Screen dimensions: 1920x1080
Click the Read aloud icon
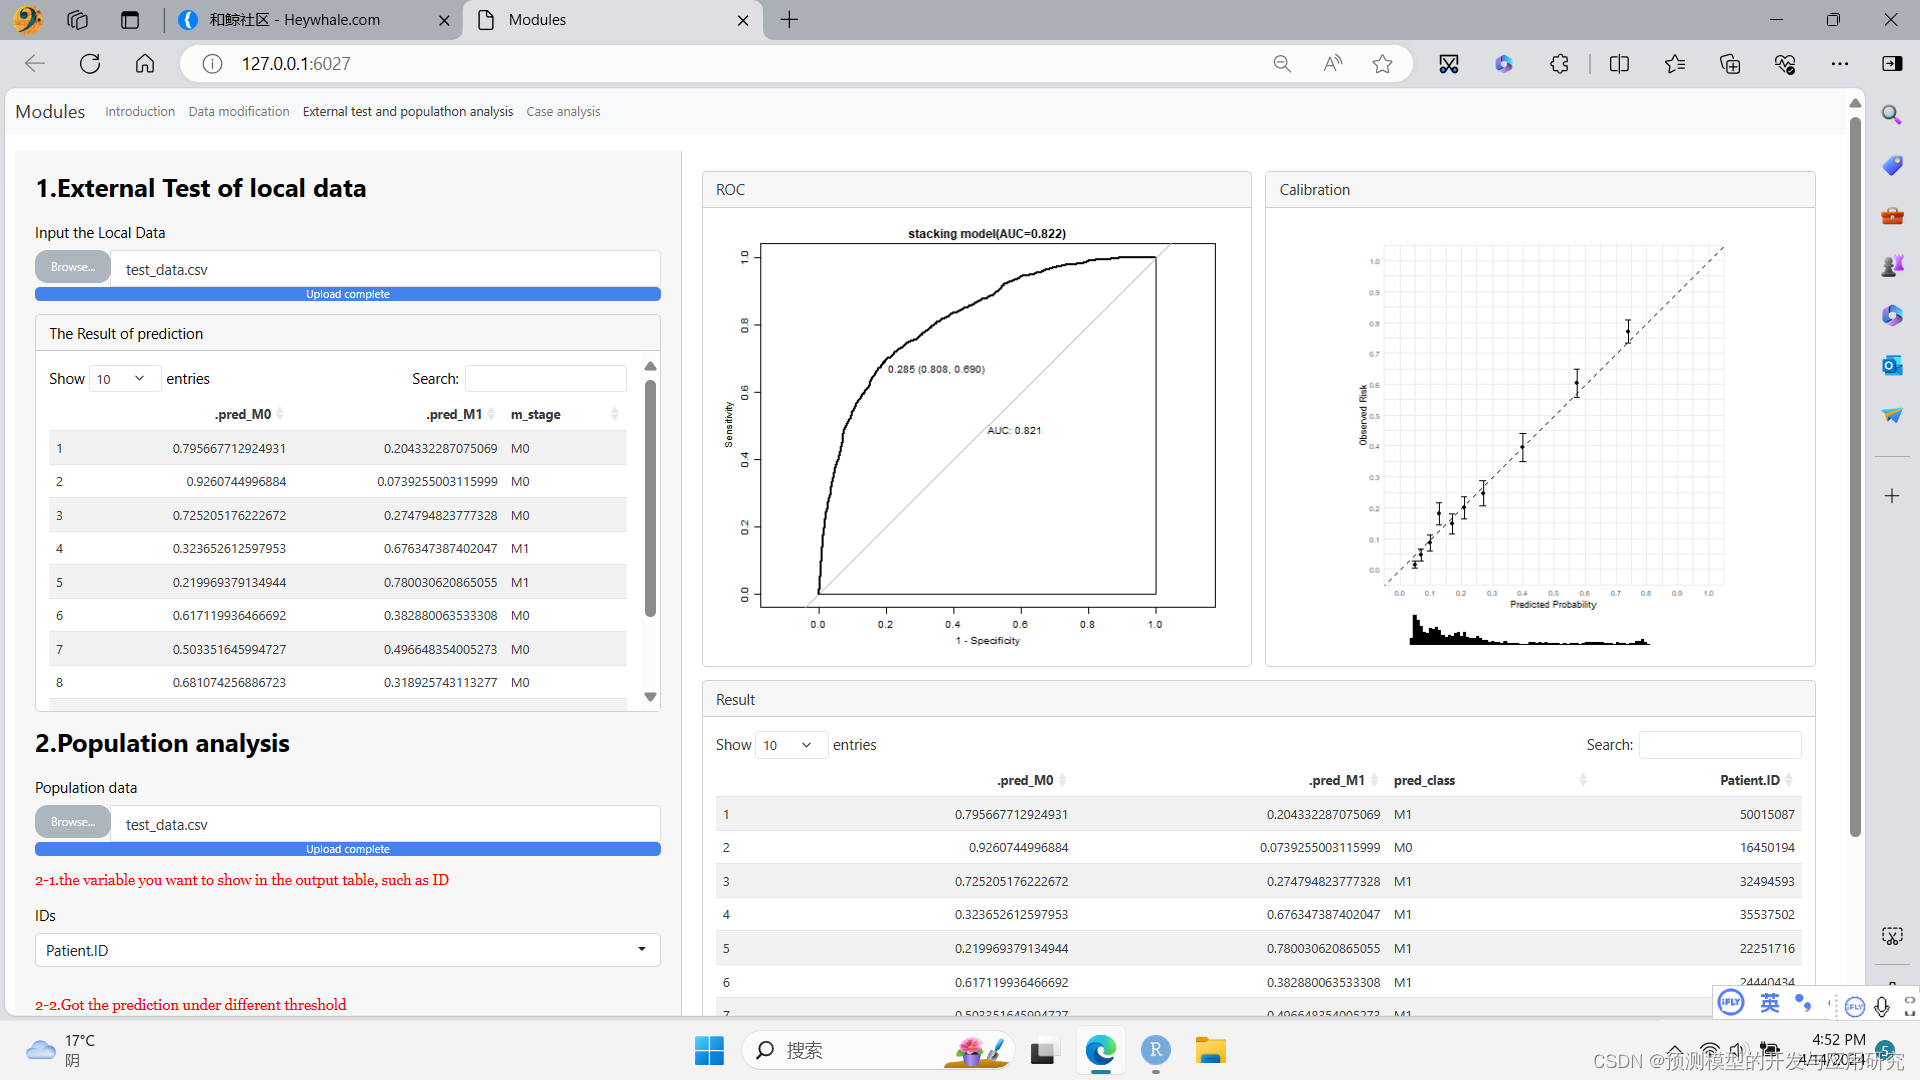1332,64
